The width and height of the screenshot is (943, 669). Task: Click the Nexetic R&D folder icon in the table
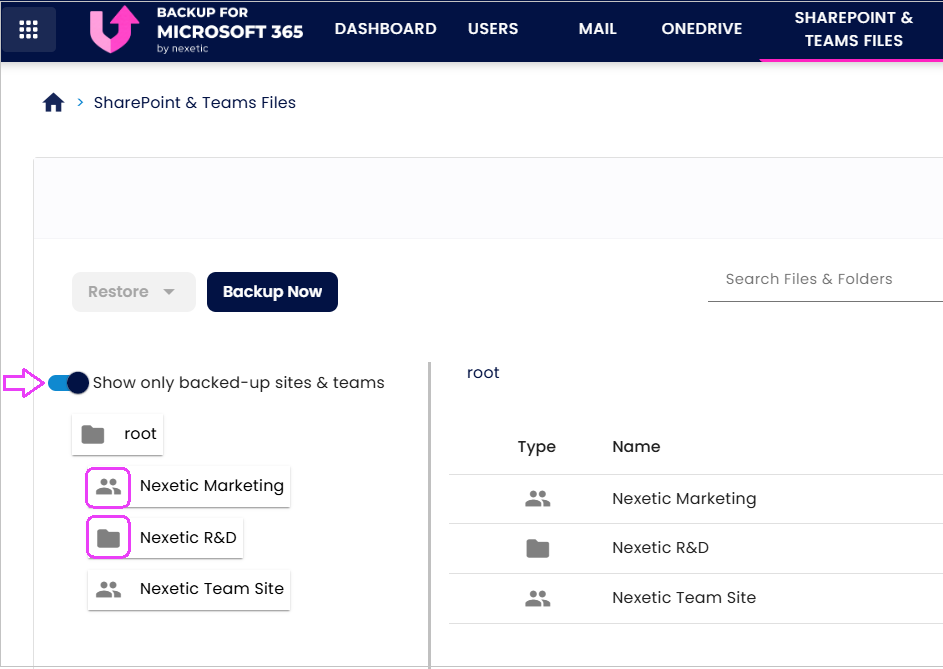coord(538,548)
